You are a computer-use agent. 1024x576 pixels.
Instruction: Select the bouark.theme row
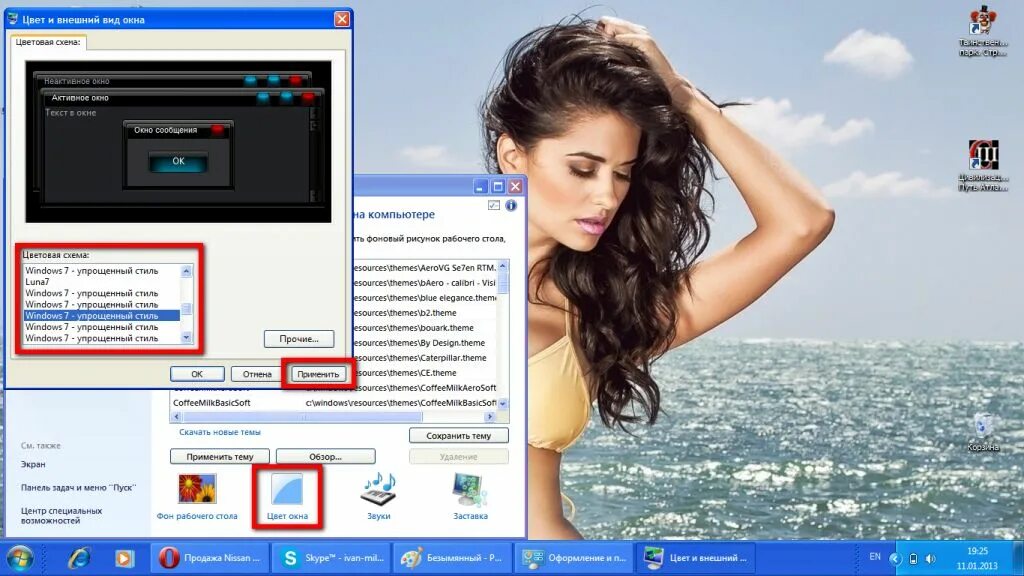point(424,328)
